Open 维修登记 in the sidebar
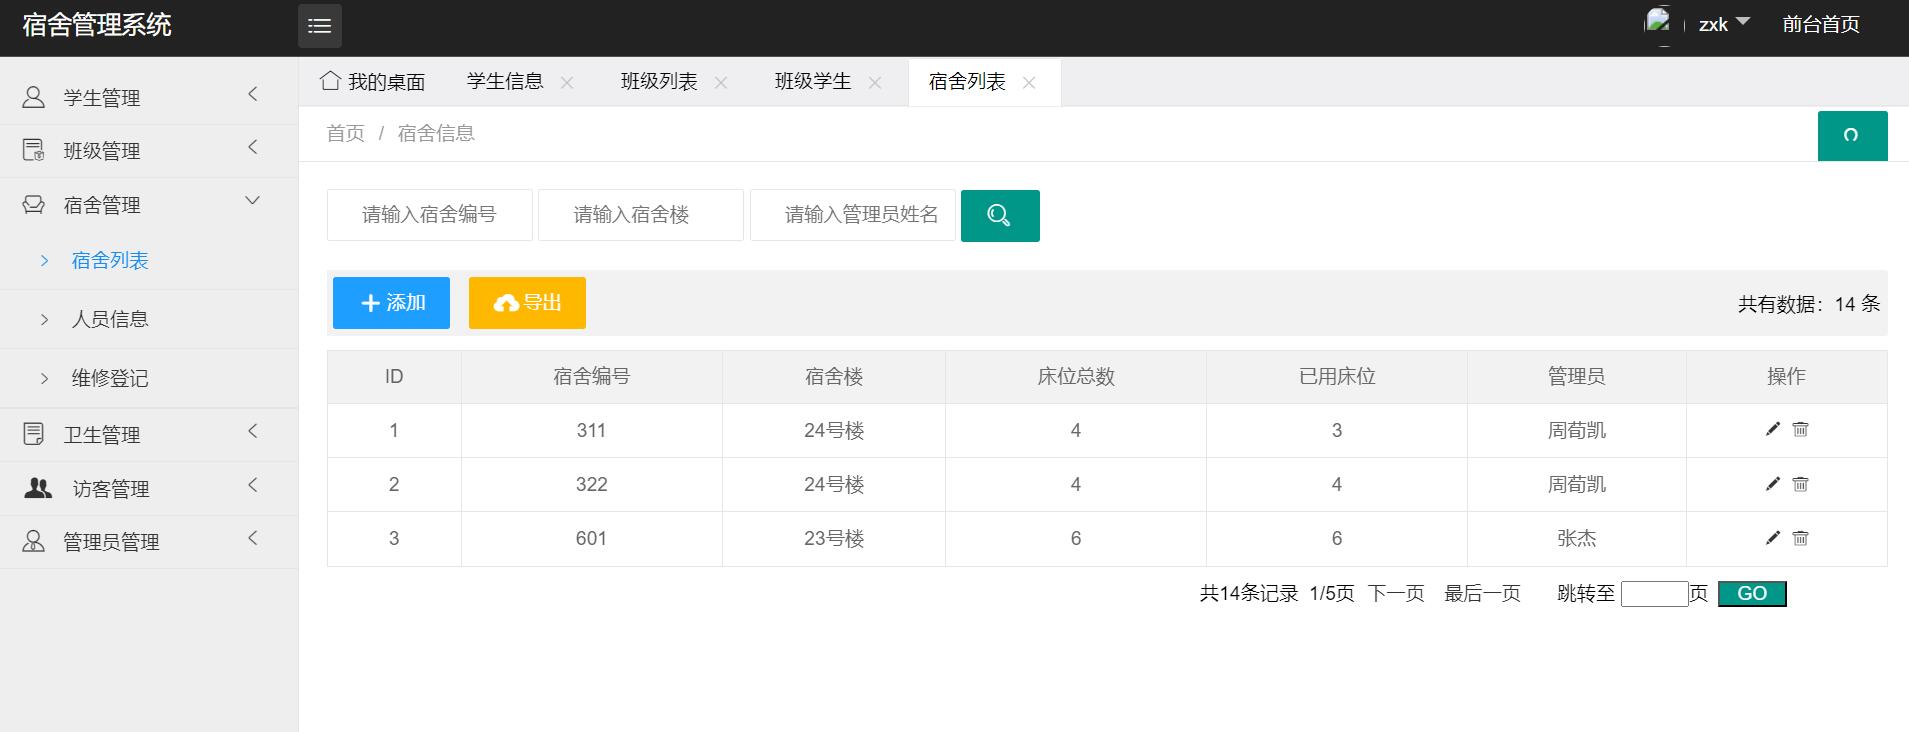1909x732 pixels. (x=110, y=378)
